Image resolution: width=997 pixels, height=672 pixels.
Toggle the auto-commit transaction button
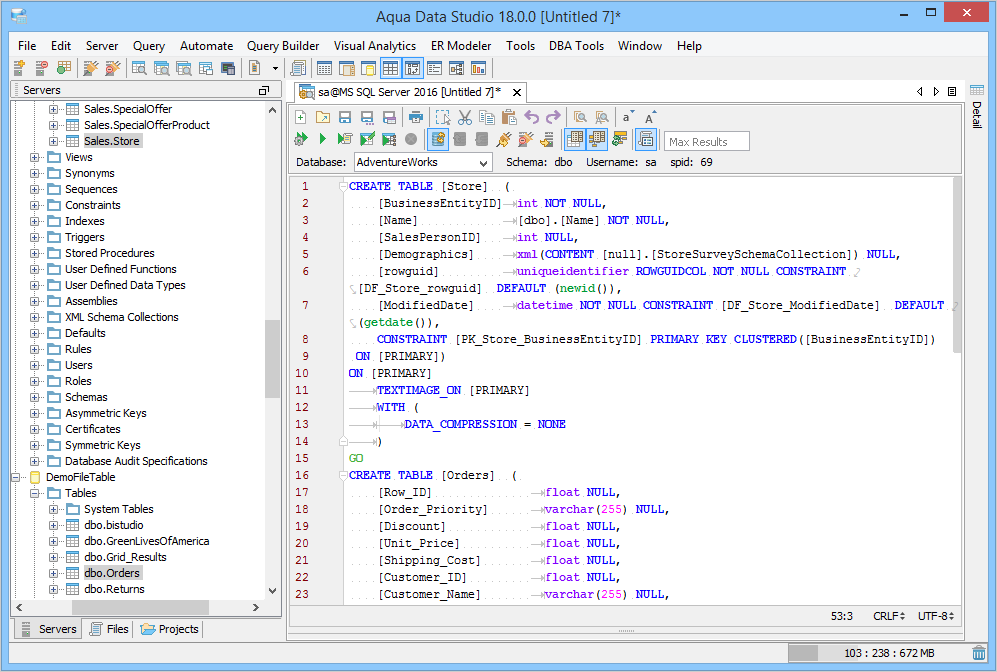click(438, 140)
